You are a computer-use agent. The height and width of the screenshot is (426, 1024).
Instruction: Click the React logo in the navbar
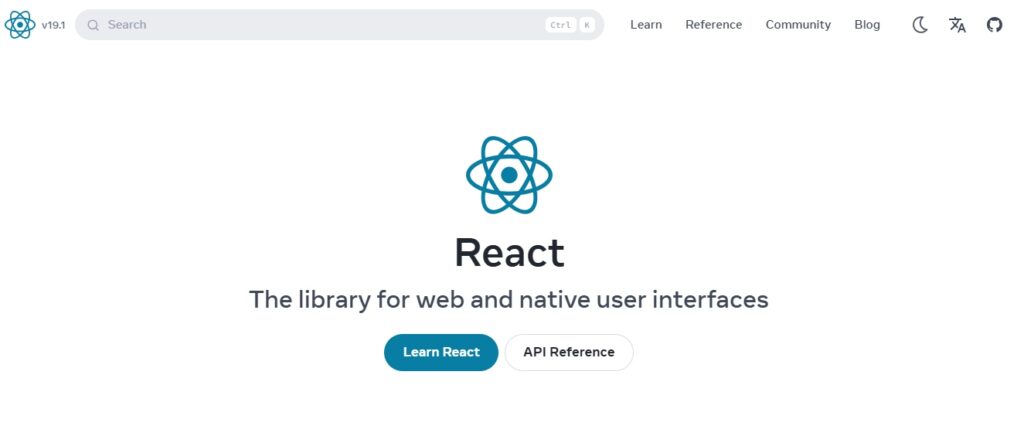coord(20,25)
